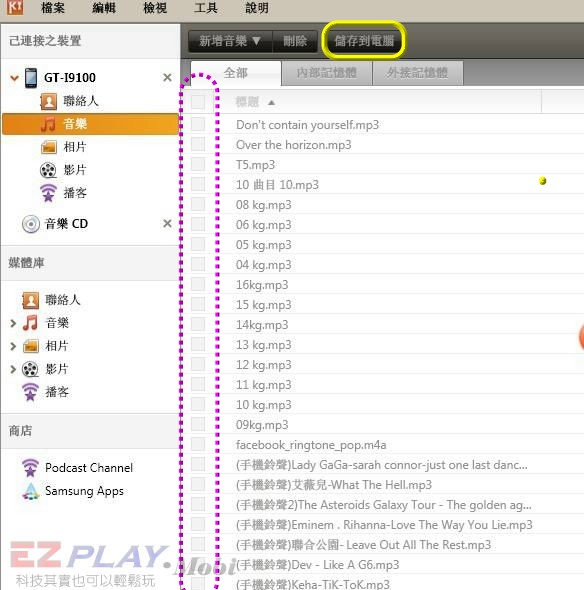Click the library 影片 film reel icon
Screen dimensions: 584x590
(x=30, y=369)
